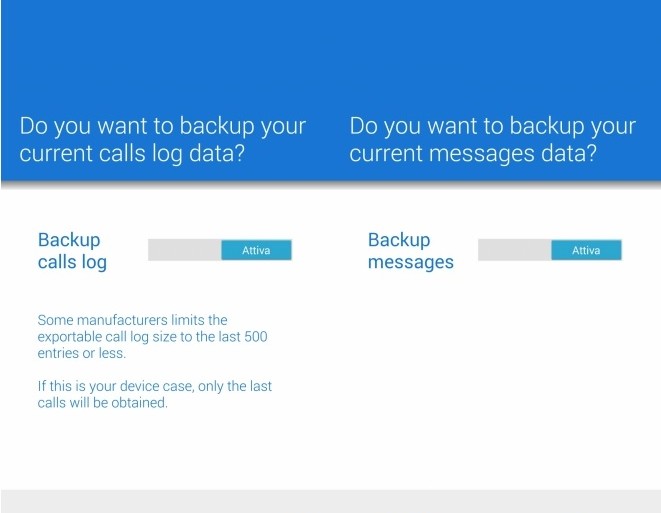Click the "If this is your device case" paragraph
Screen dimensions: 661x513
[154, 394]
